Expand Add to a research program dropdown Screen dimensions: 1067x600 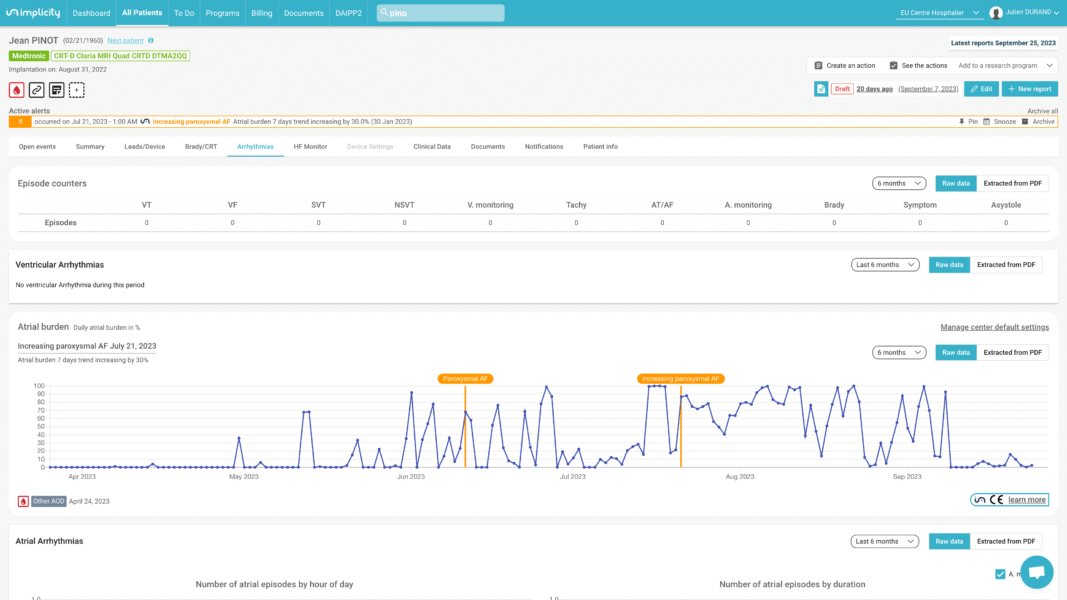coord(1004,65)
